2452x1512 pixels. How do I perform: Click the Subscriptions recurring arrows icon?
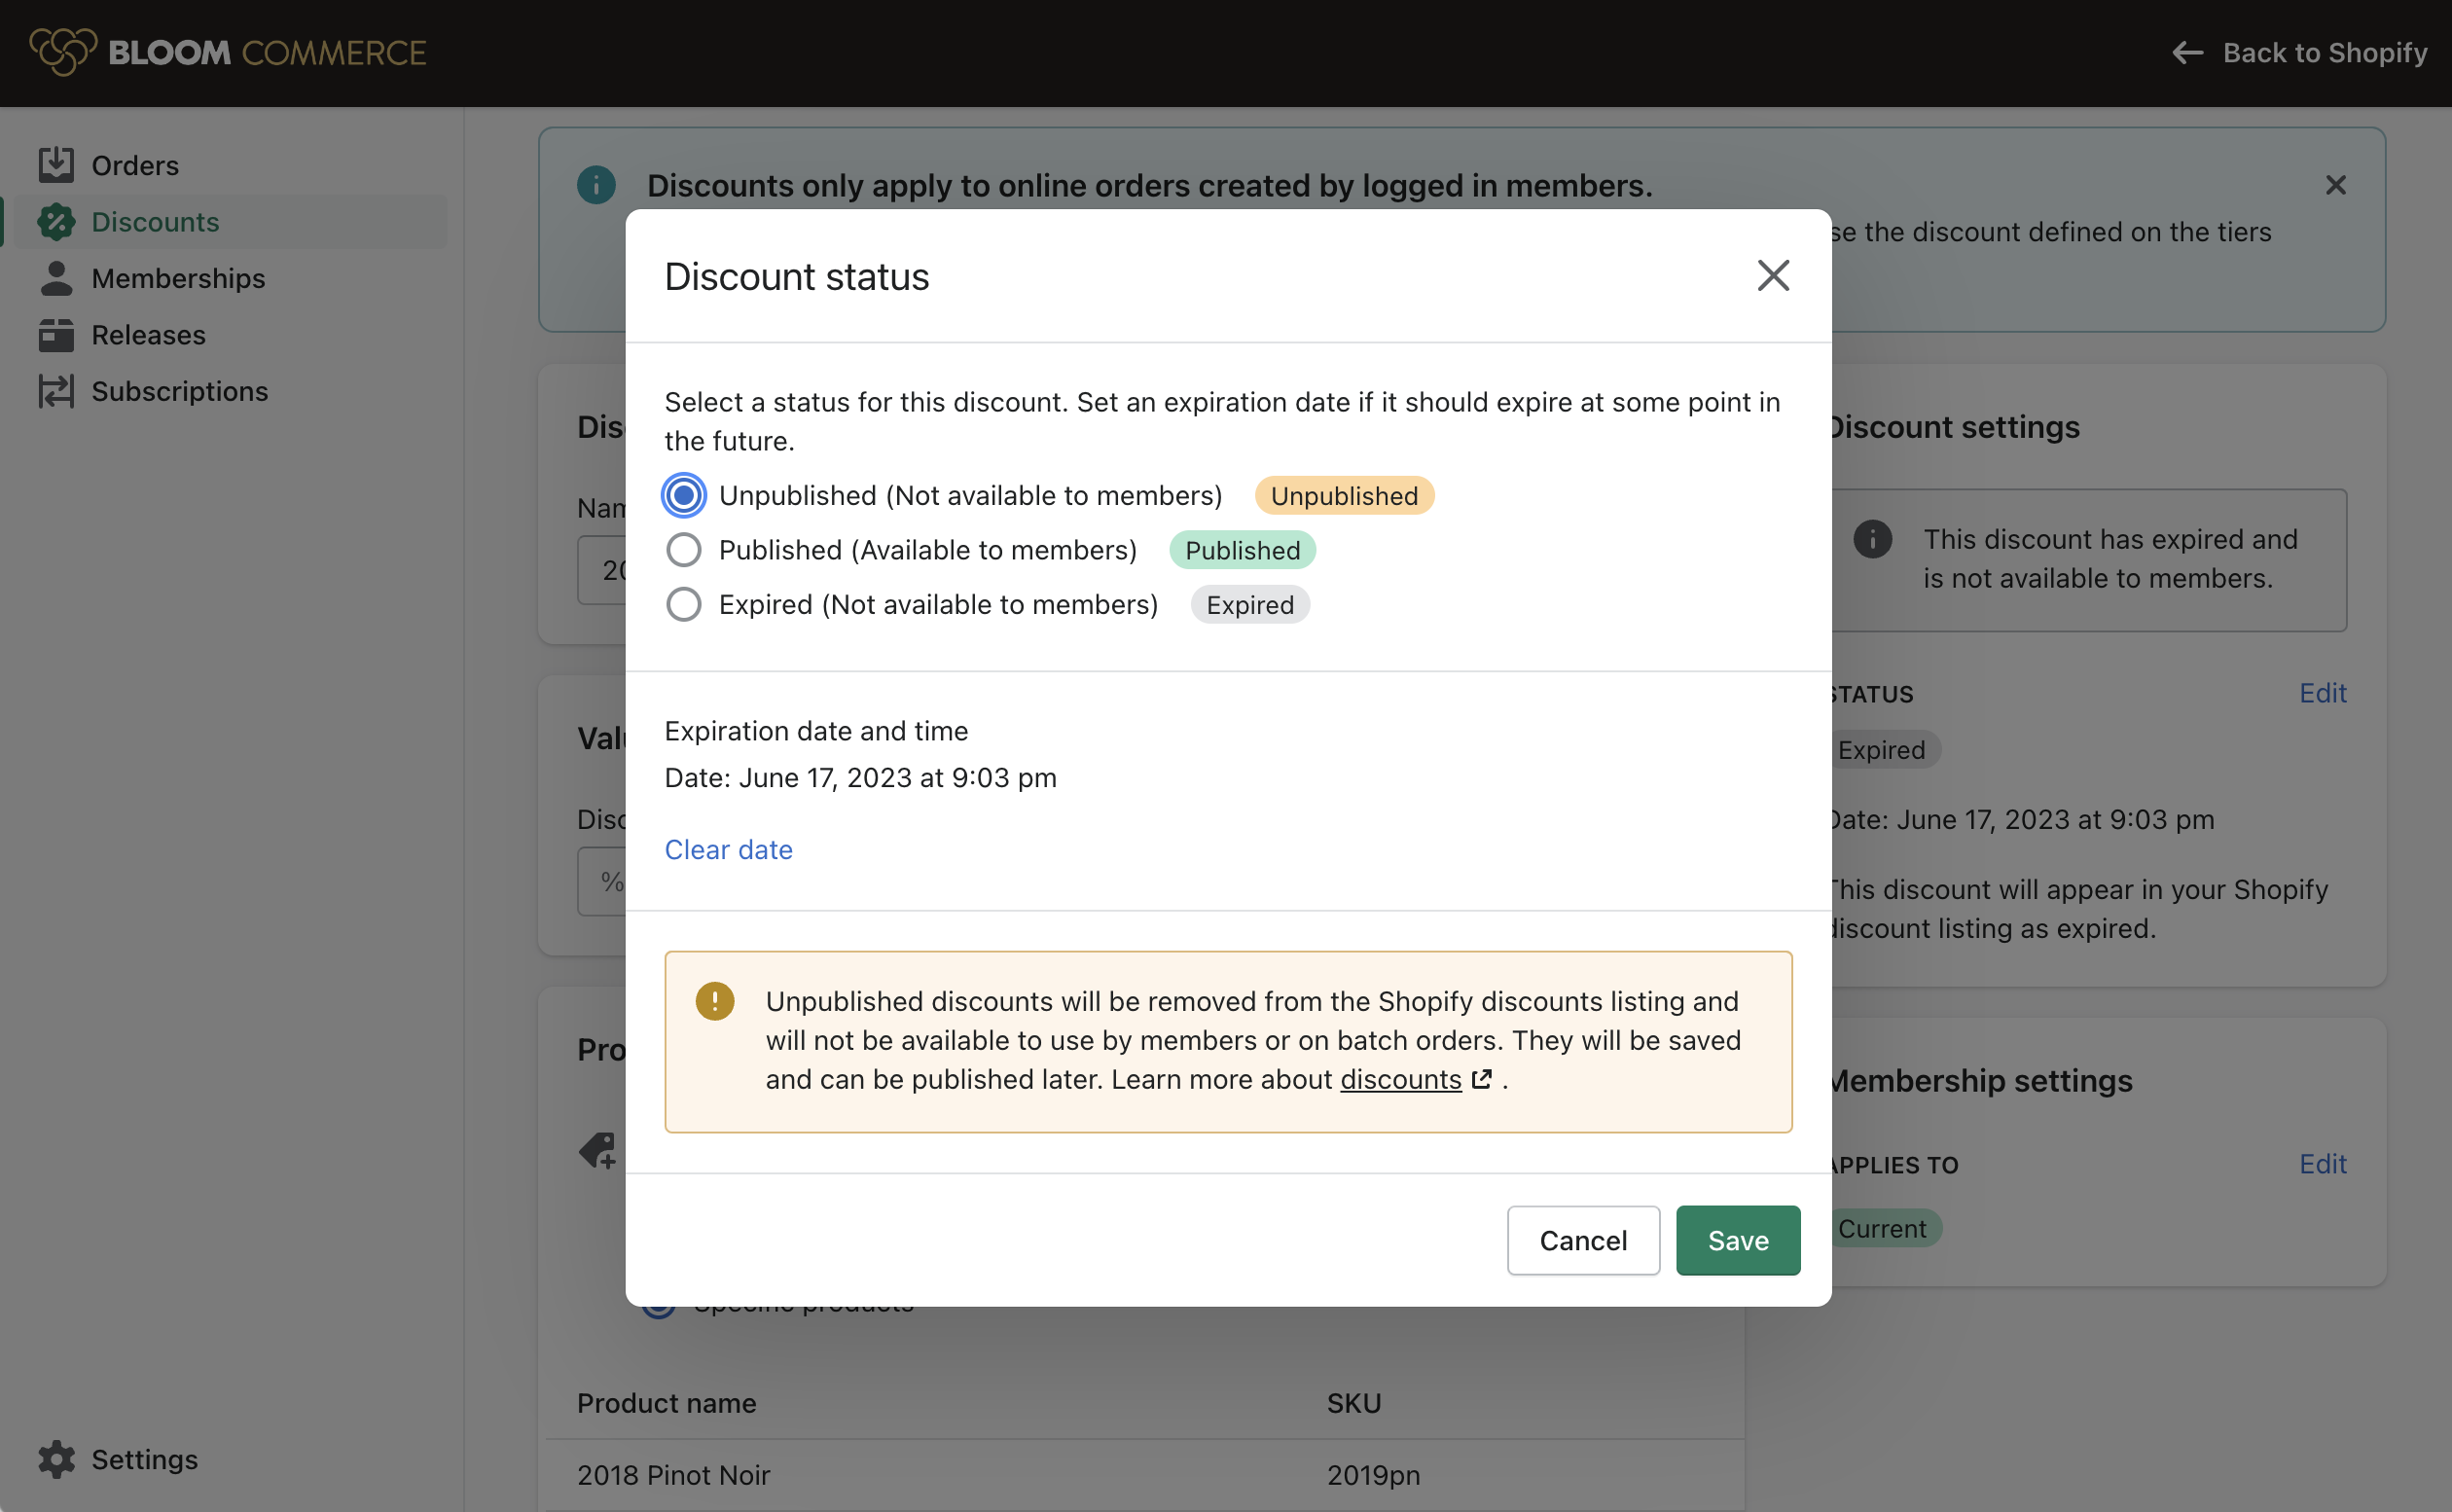coord(56,391)
